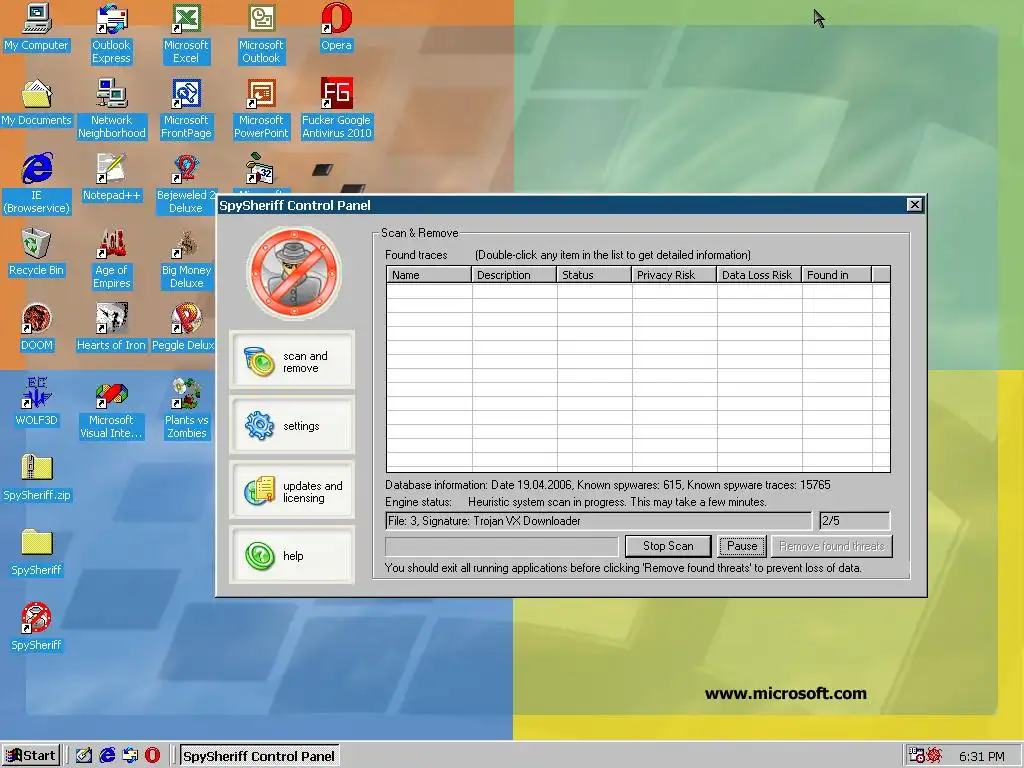This screenshot has width=1024, height=768.
Task: Select the Microsoft PowerPoint shortcut
Action: pos(261,108)
